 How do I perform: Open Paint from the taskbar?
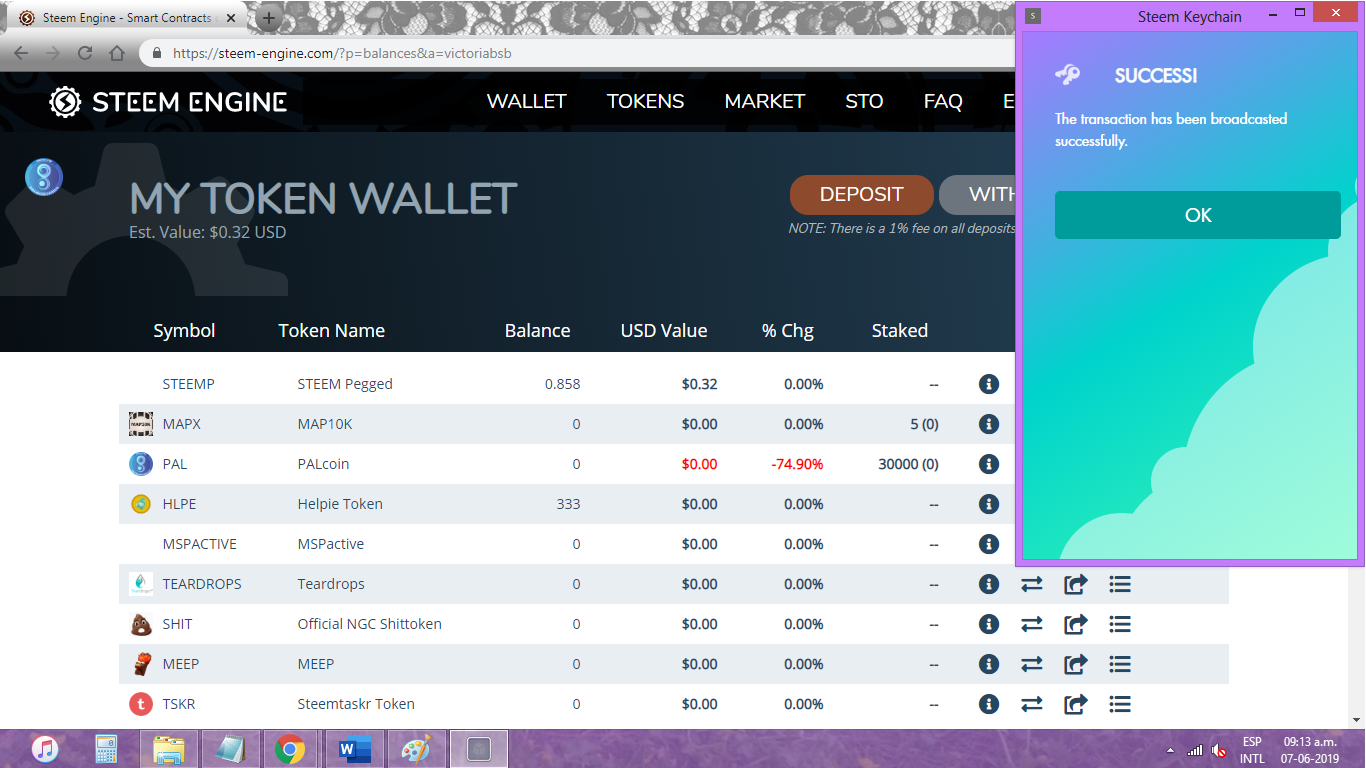416,749
